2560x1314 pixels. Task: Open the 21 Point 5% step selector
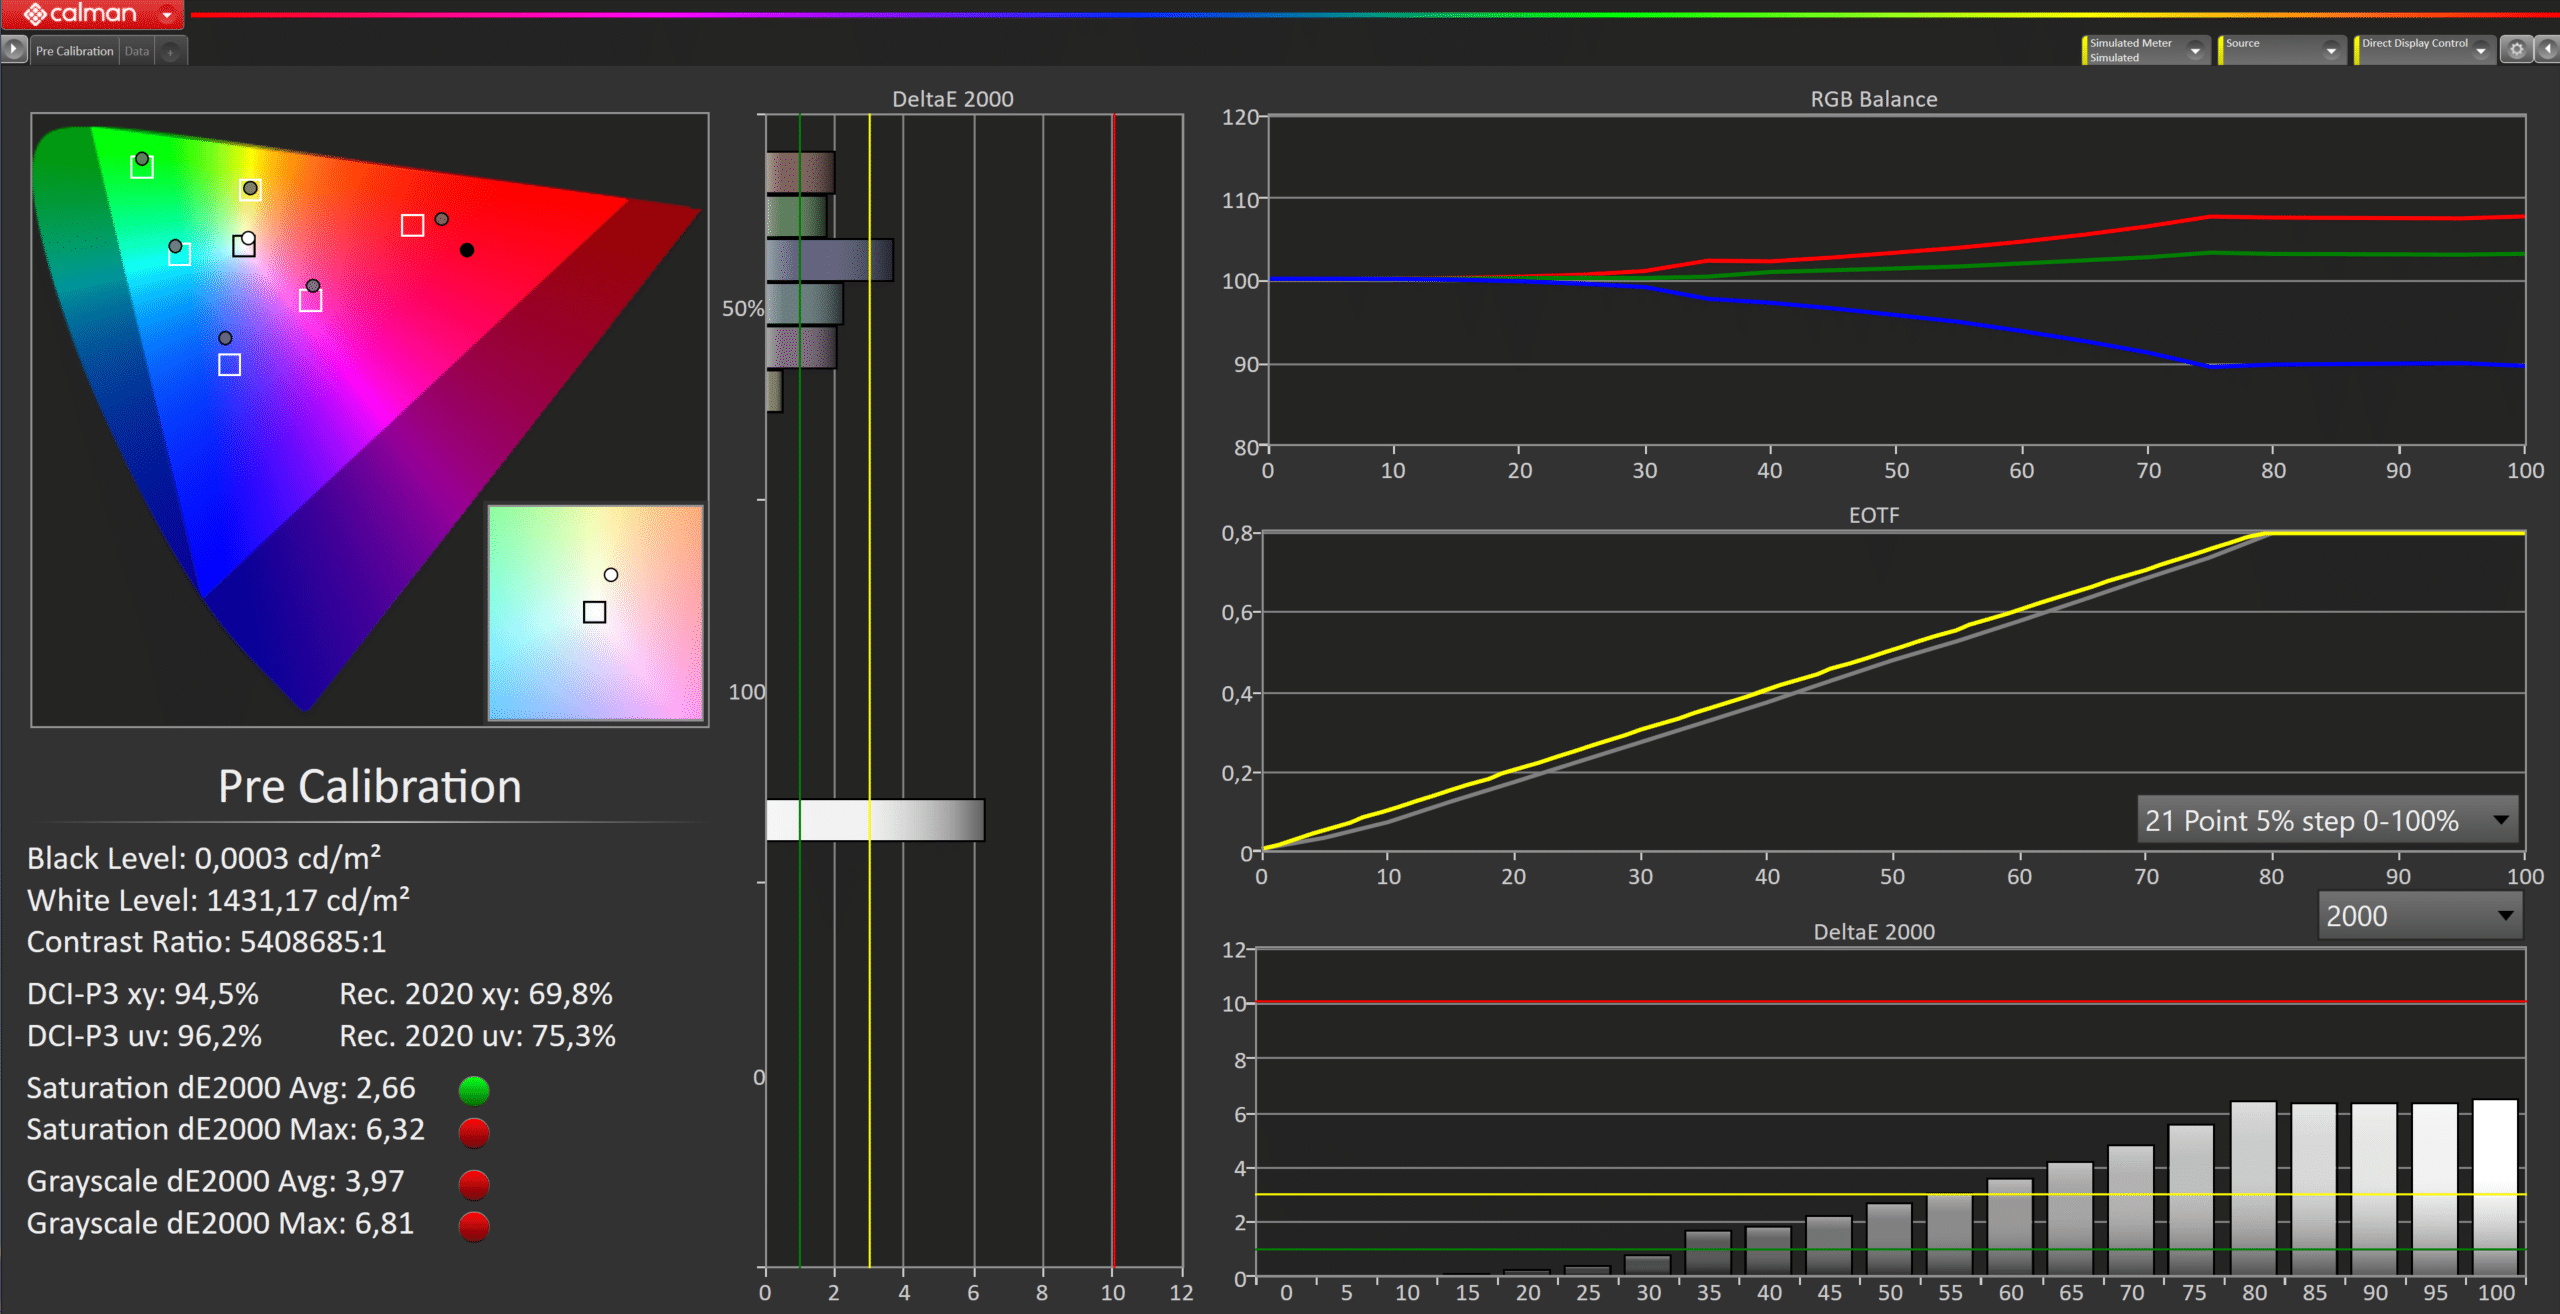2327,821
